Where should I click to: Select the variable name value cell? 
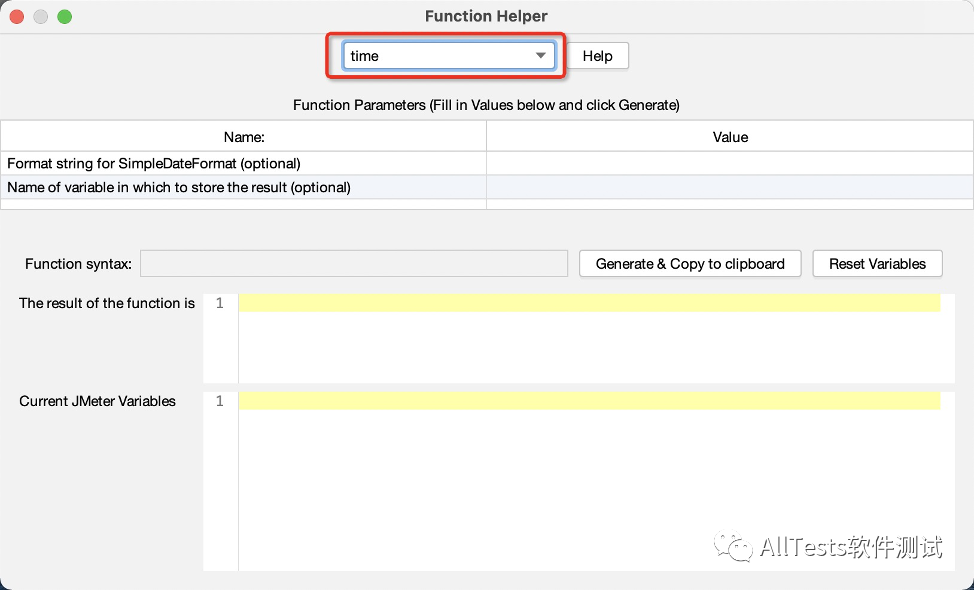click(730, 187)
